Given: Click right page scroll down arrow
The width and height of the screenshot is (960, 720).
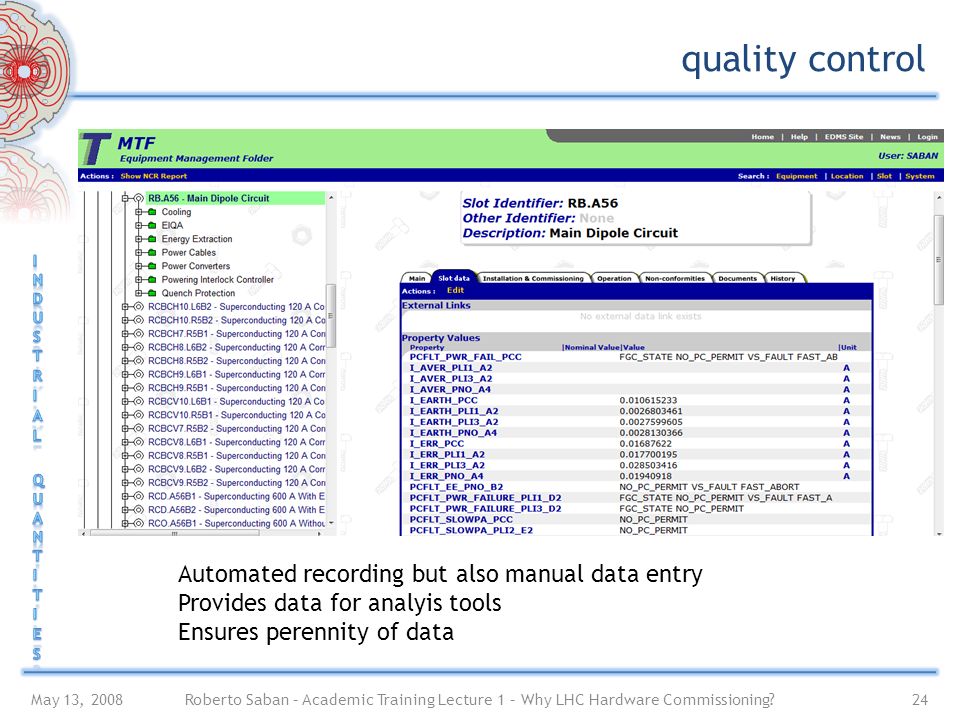Looking at the screenshot, I should click(939, 533).
